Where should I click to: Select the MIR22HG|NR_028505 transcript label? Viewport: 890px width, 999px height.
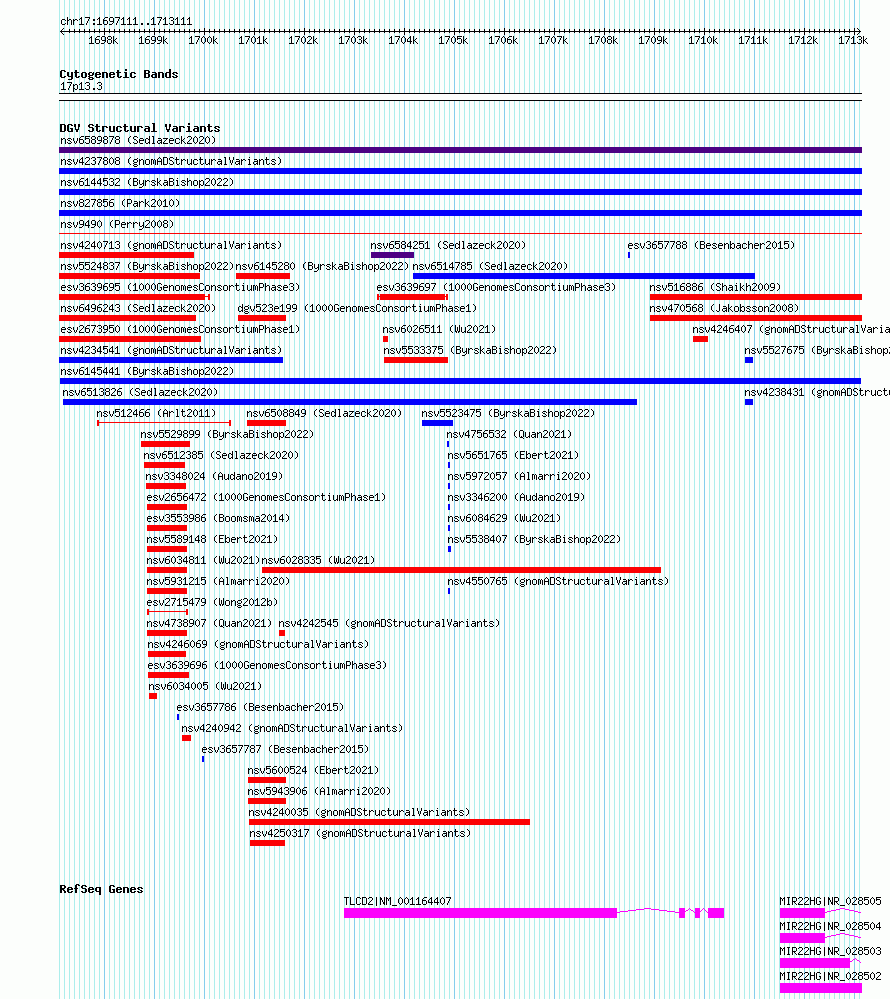pyautogui.click(x=831, y=902)
